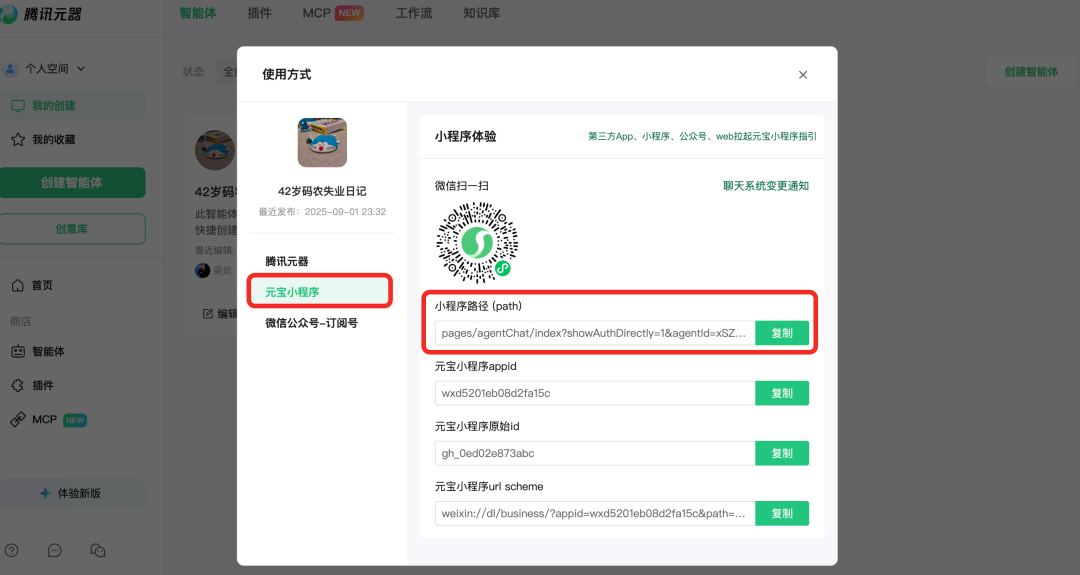Click the edit pencil icon on agent card
Screen dimensions: 1080x575
click(207, 314)
